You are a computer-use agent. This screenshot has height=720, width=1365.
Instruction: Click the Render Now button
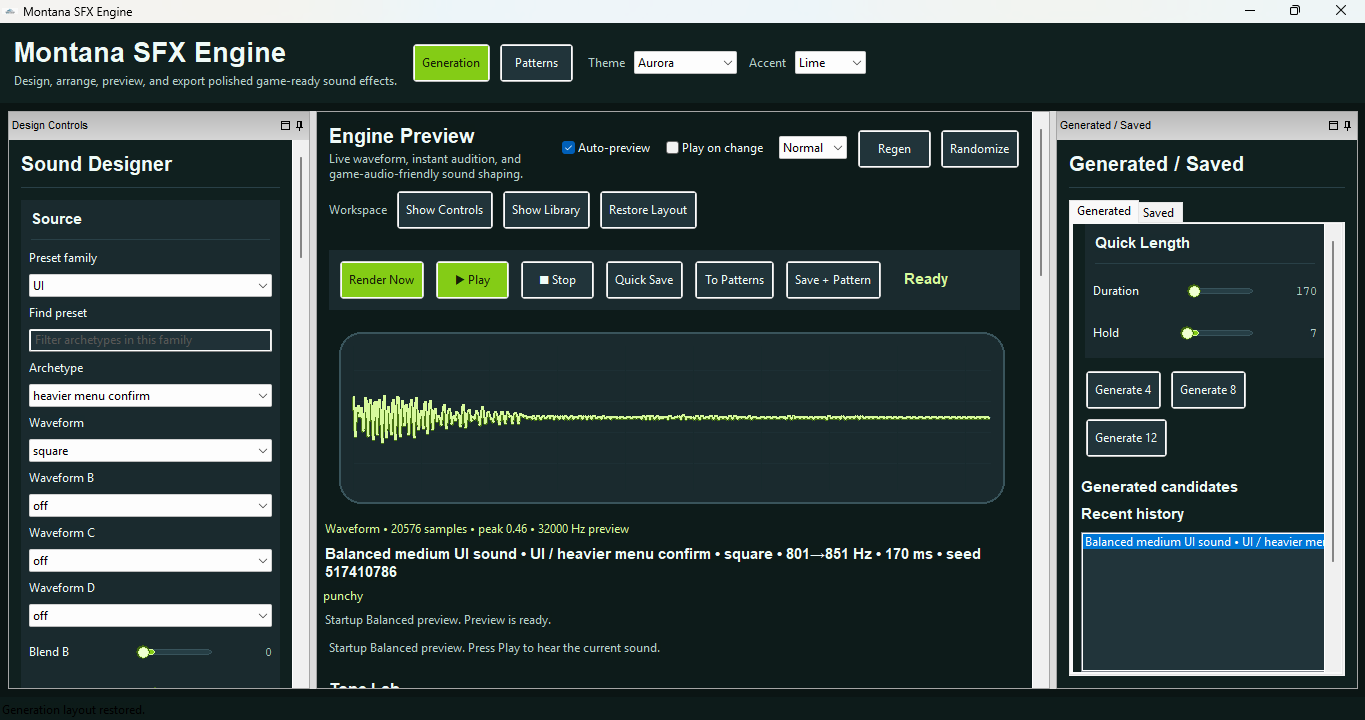tap(382, 280)
